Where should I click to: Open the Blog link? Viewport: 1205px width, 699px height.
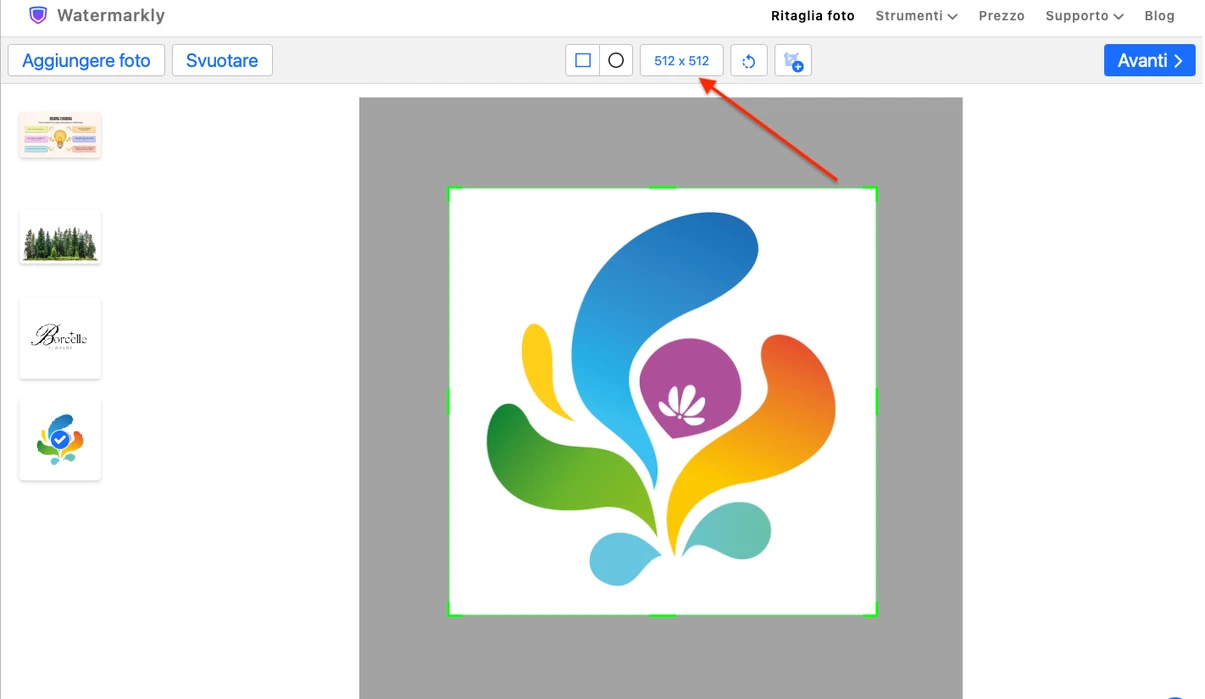click(1160, 16)
